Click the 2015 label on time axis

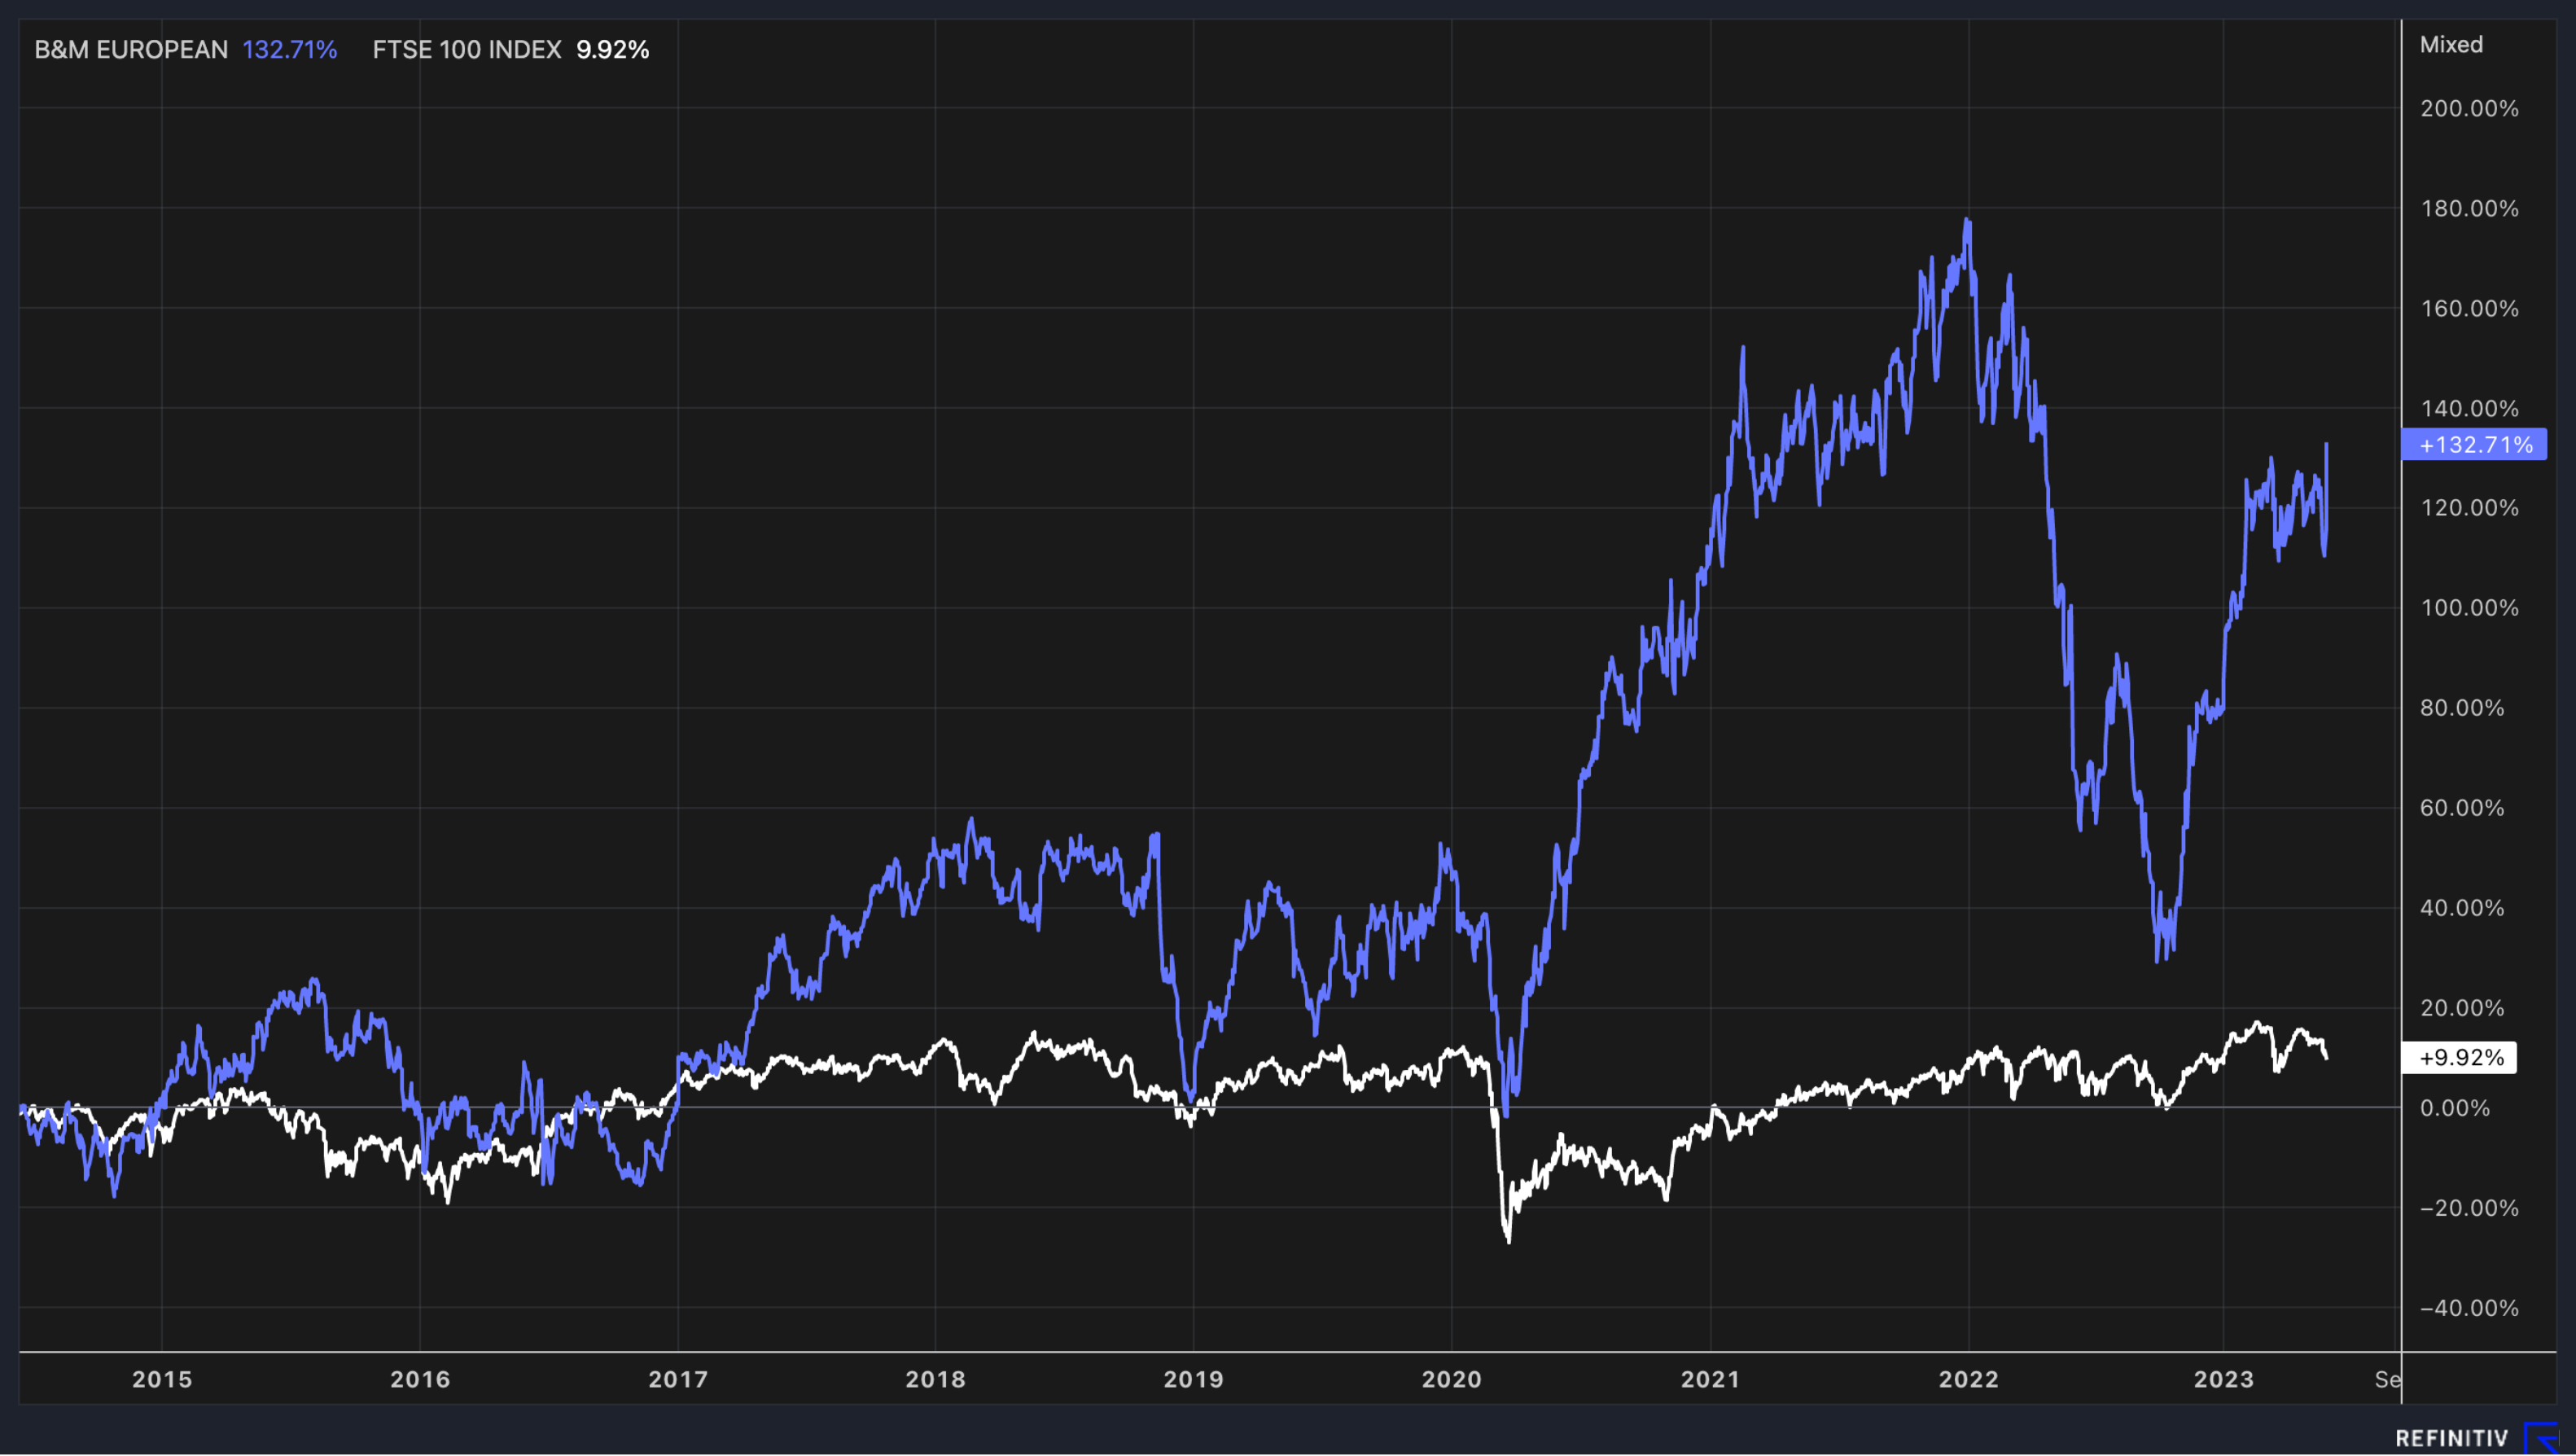162,1379
